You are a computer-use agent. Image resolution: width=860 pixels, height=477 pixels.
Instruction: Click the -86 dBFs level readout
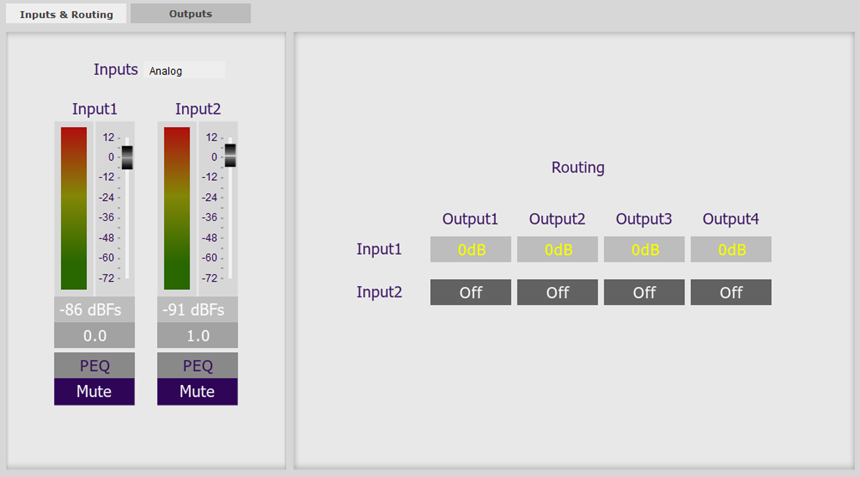(94, 310)
